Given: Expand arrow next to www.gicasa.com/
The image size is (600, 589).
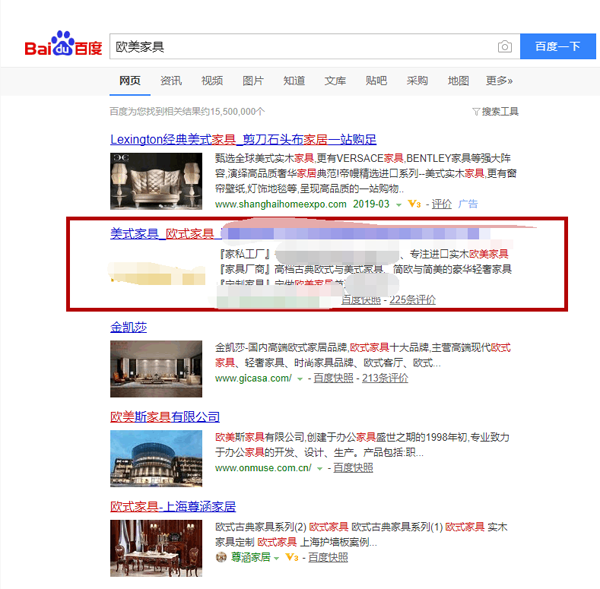Looking at the screenshot, I should pos(300,379).
